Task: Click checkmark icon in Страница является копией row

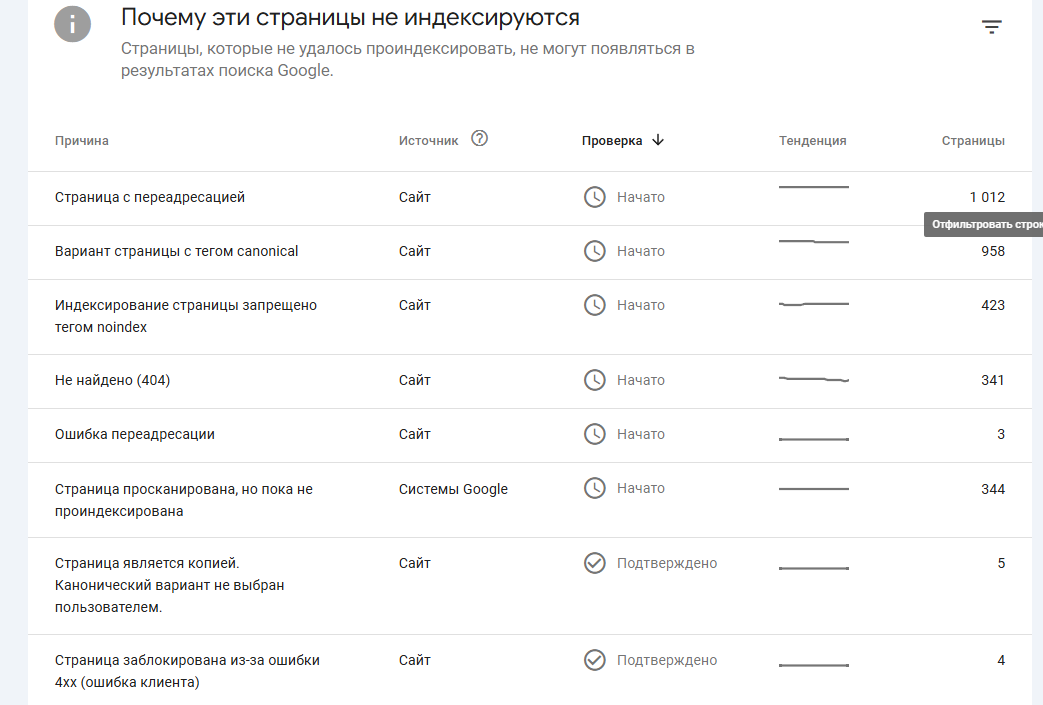Action: click(595, 563)
